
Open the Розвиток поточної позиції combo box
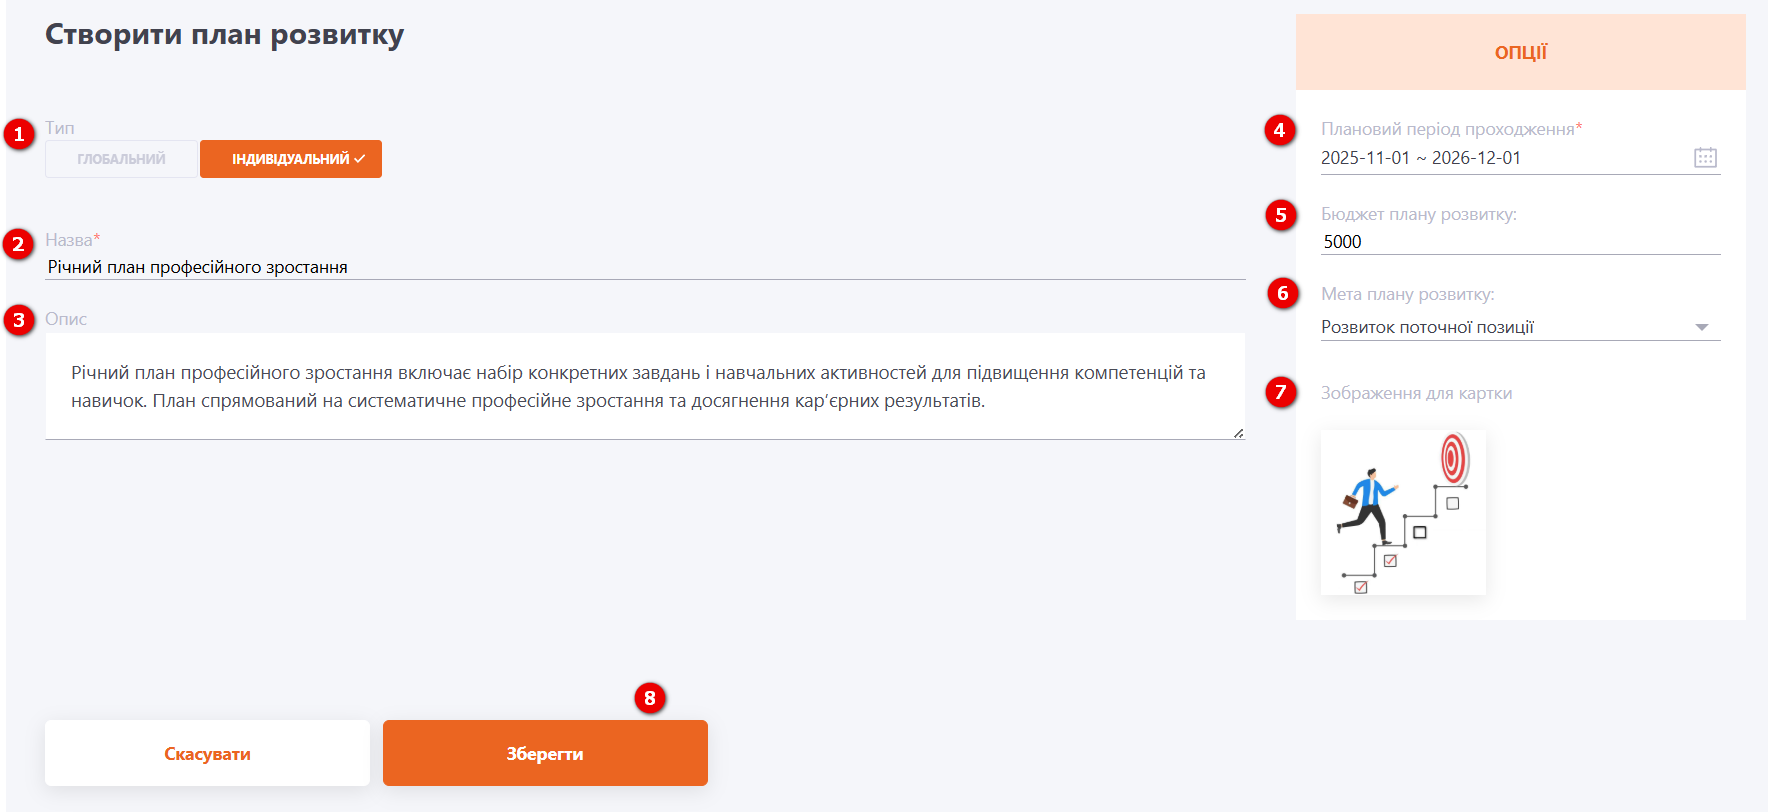tap(1500, 327)
